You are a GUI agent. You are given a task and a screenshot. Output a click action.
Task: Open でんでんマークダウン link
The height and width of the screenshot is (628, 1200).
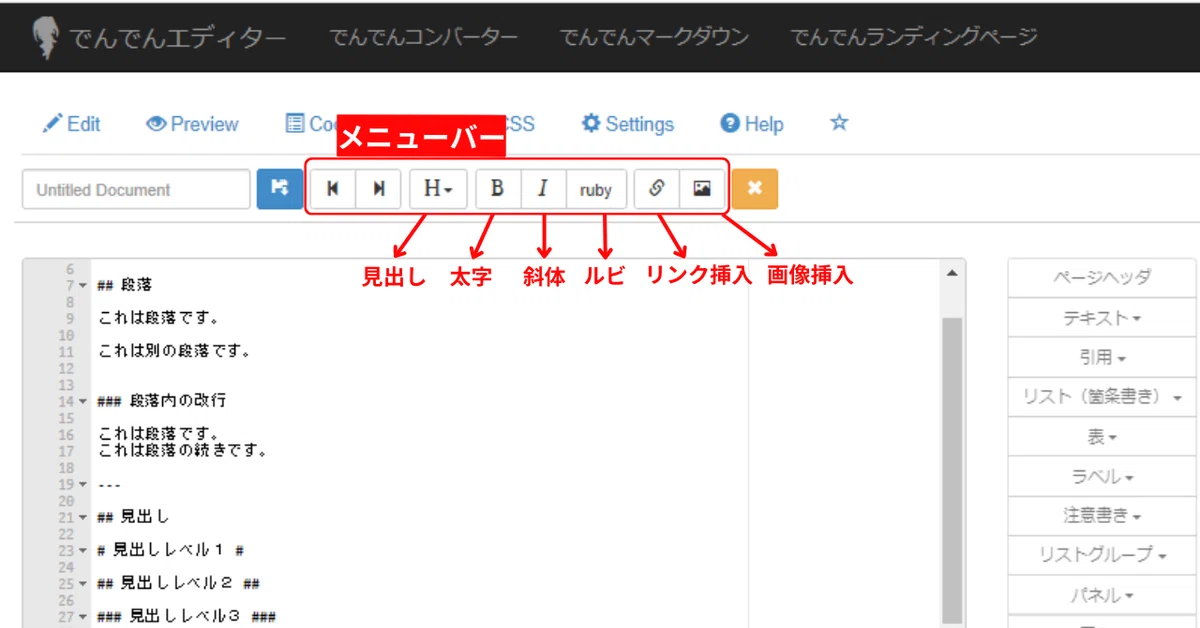click(x=654, y=38)
